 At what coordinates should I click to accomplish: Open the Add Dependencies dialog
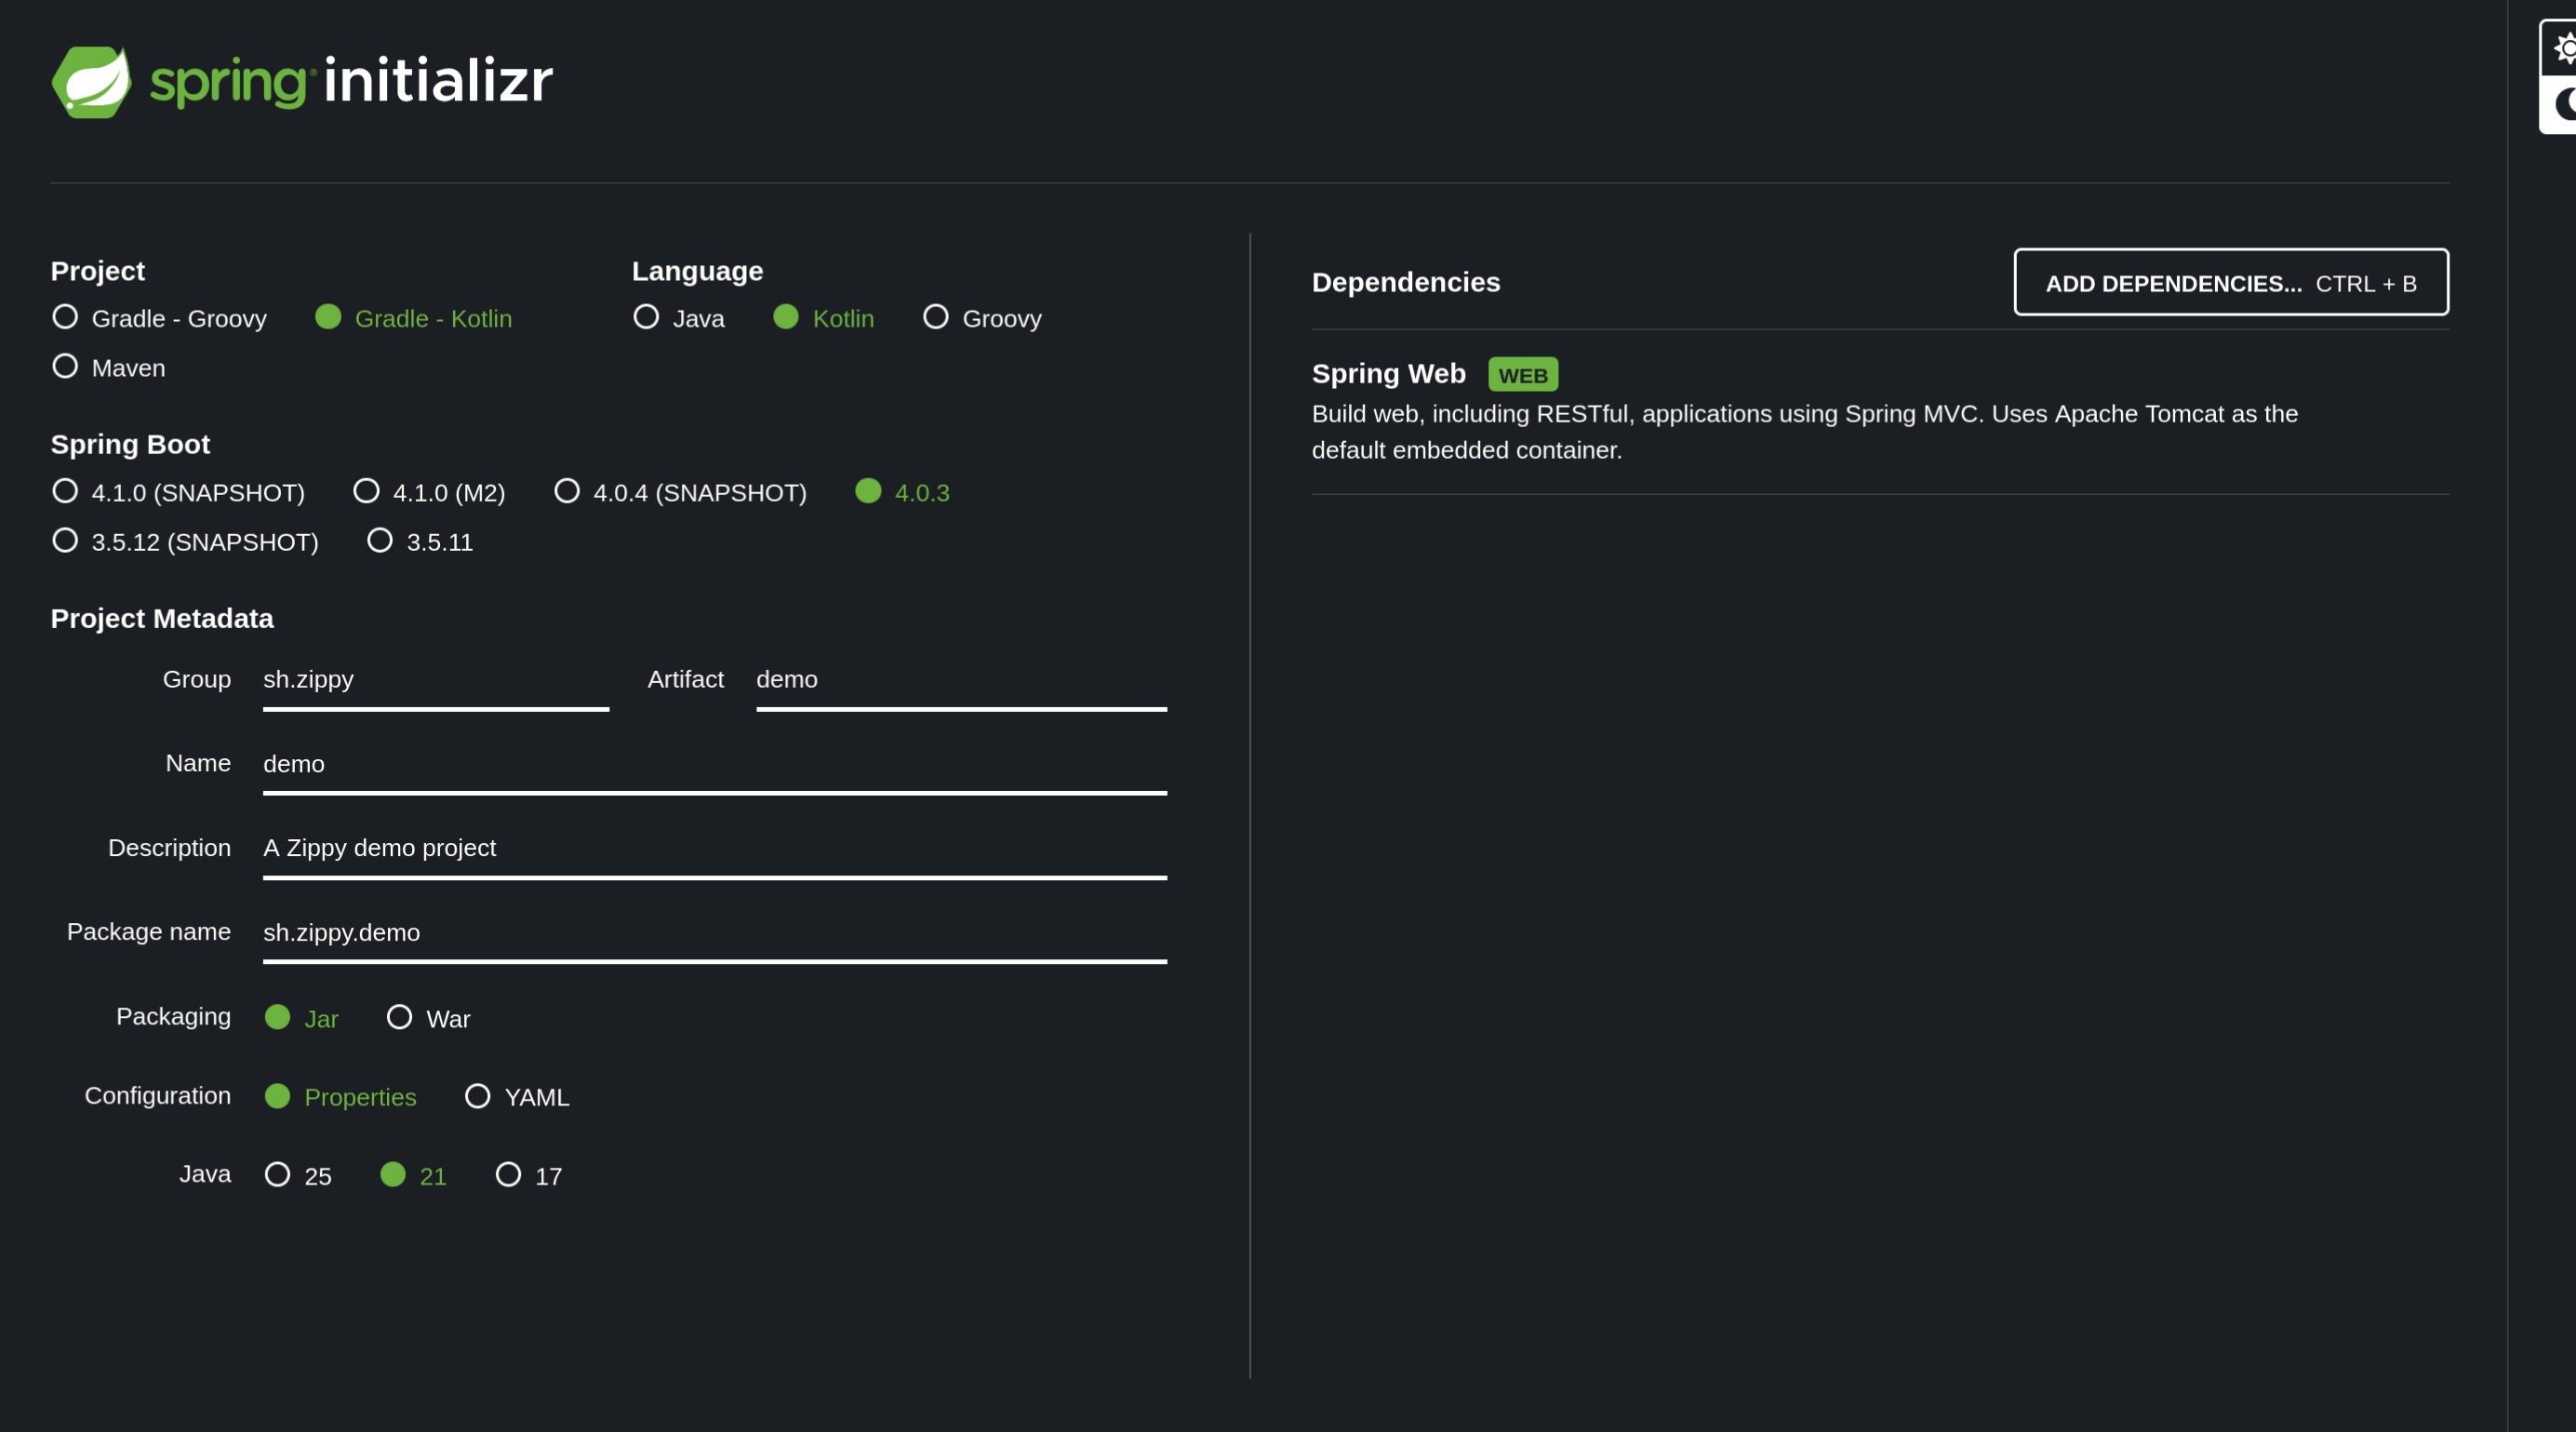point(2230,283)
